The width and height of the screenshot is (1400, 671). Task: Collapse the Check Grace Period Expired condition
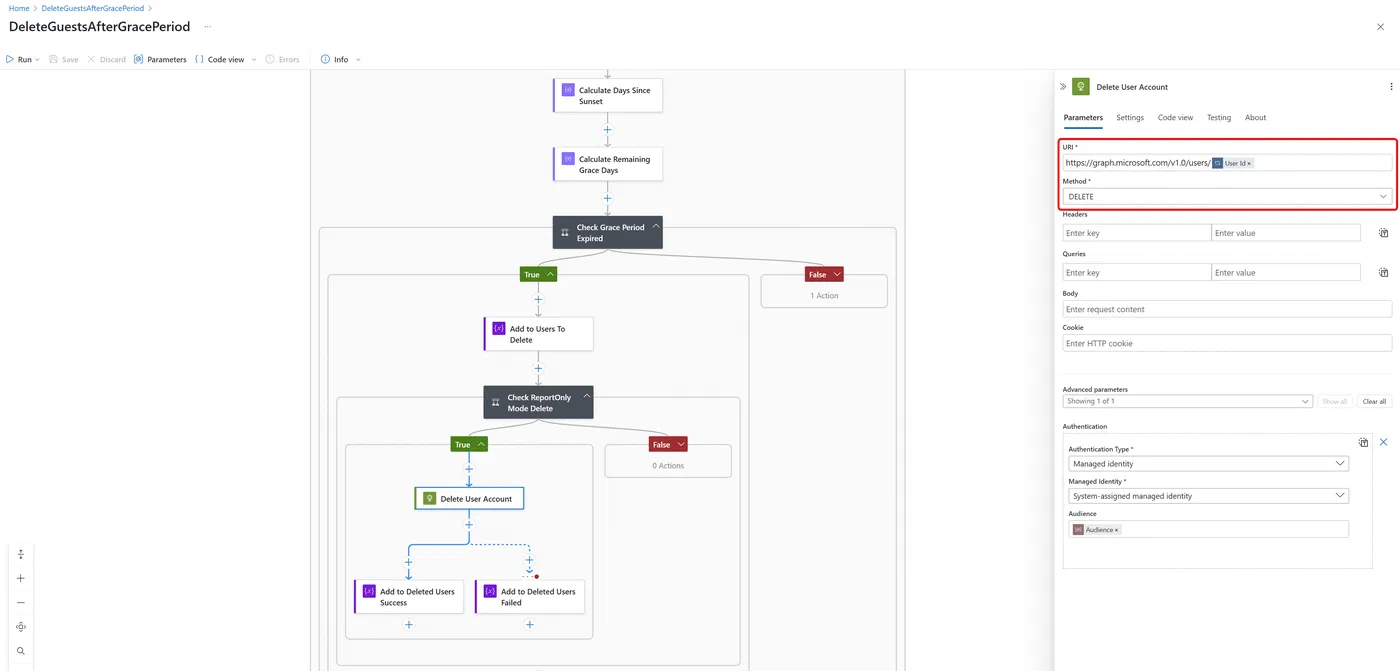coord(656,227)
